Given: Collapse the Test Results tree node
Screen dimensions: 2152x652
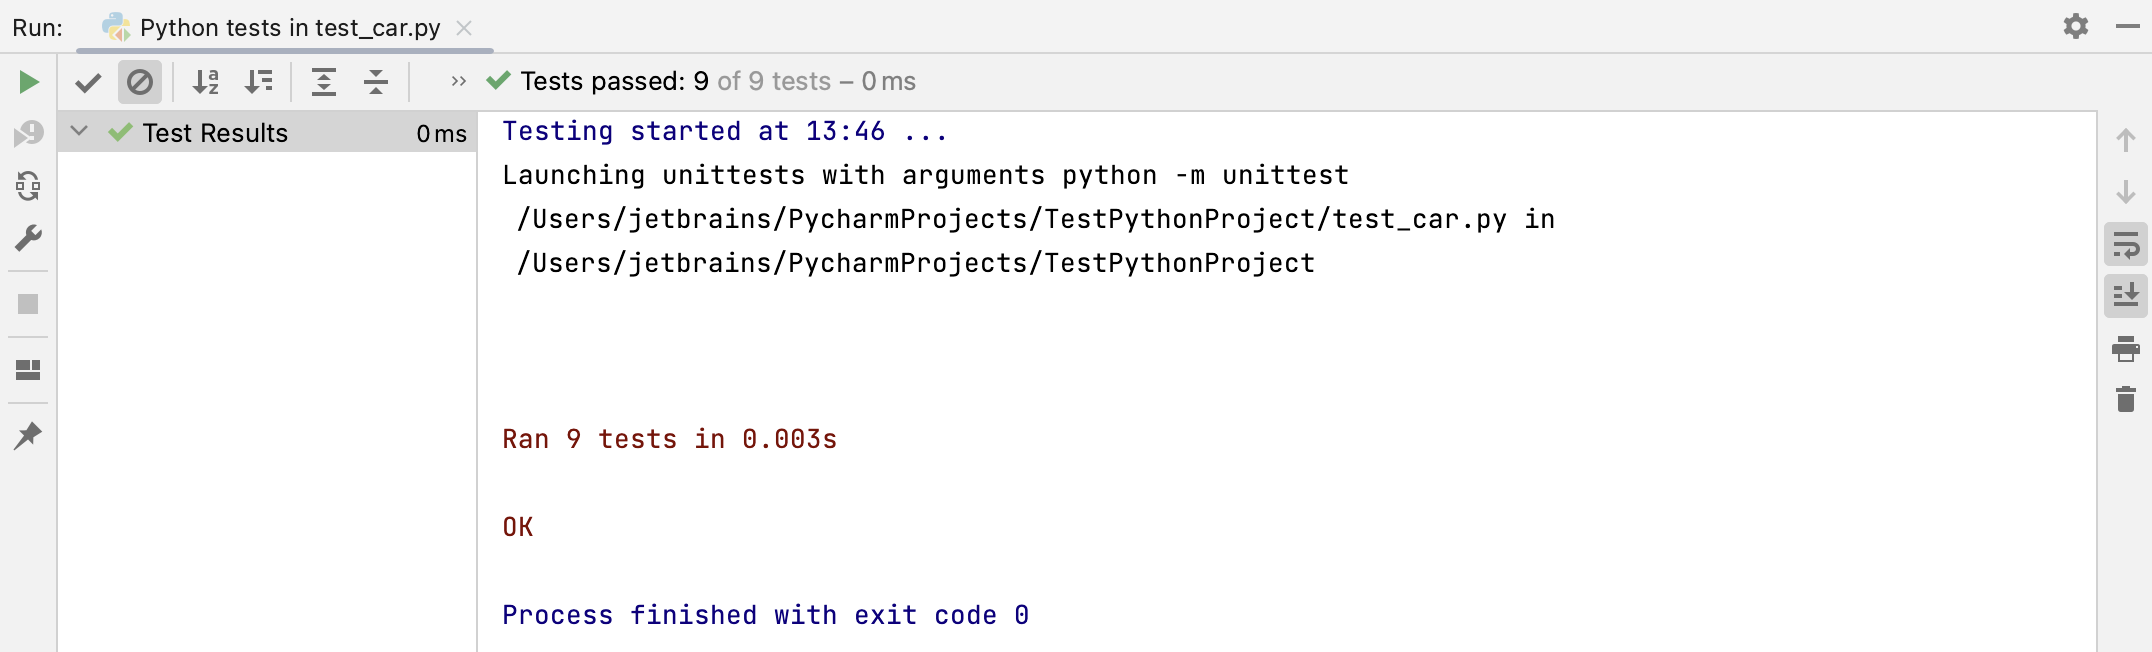Looking at the screenshot, I should click(81, 132).
